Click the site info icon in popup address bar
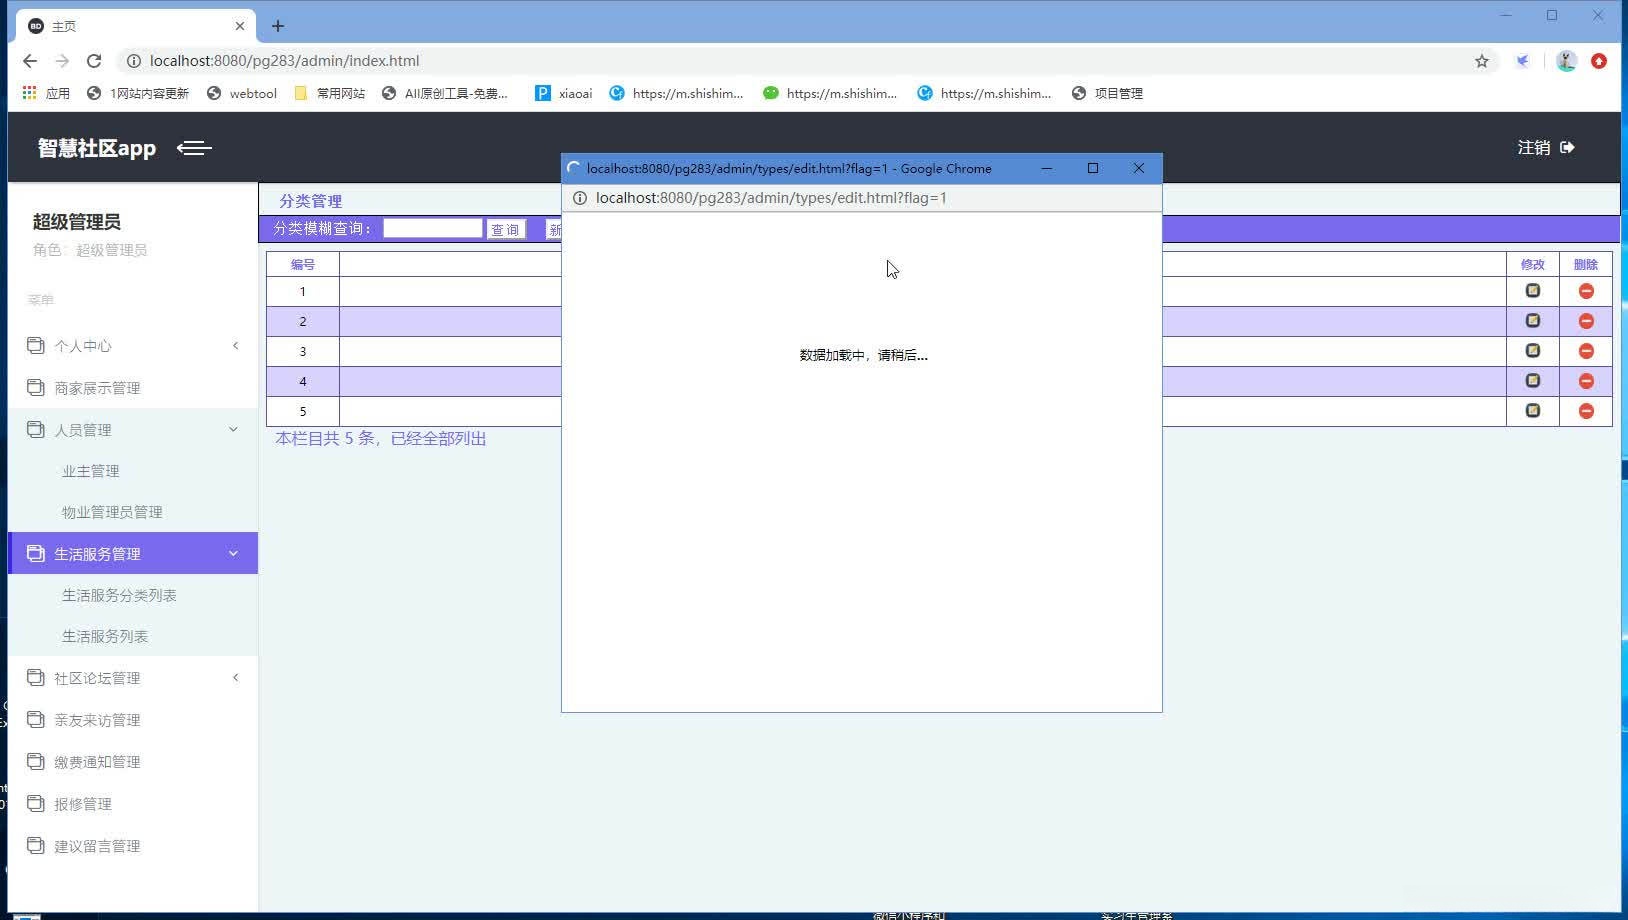 pos(580,198)
